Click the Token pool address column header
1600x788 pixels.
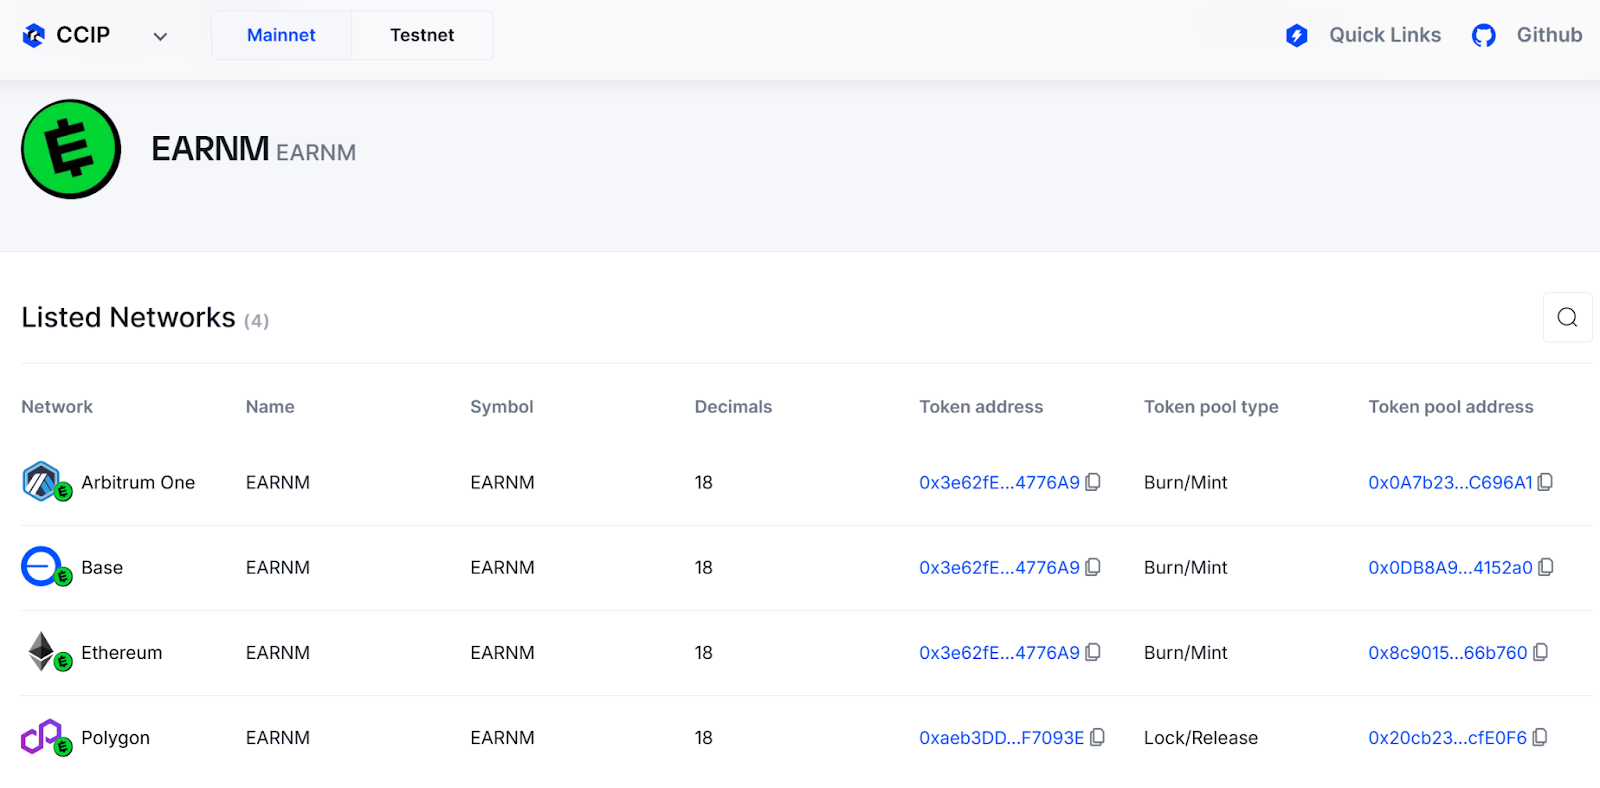click(x=1451, y=407)
